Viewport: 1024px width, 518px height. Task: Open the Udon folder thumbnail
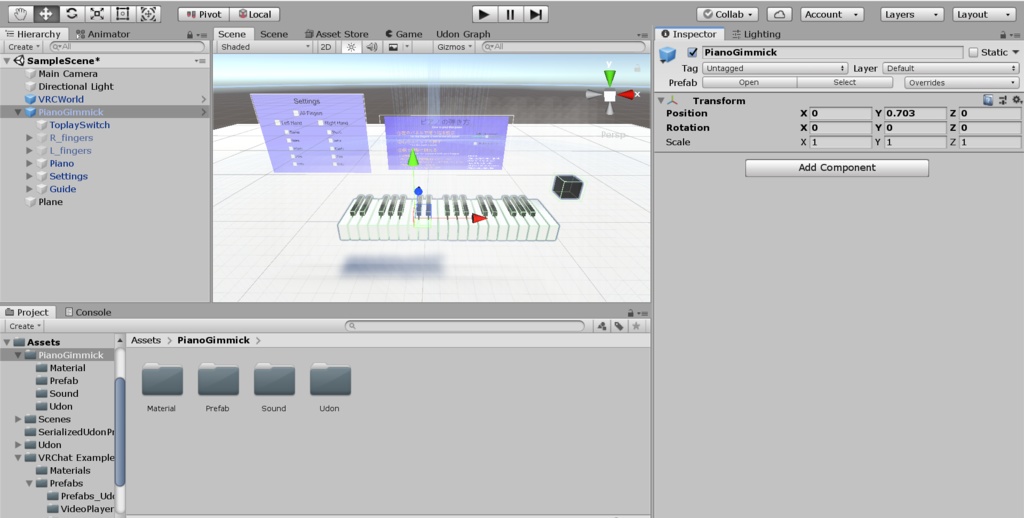click(330, 380)
